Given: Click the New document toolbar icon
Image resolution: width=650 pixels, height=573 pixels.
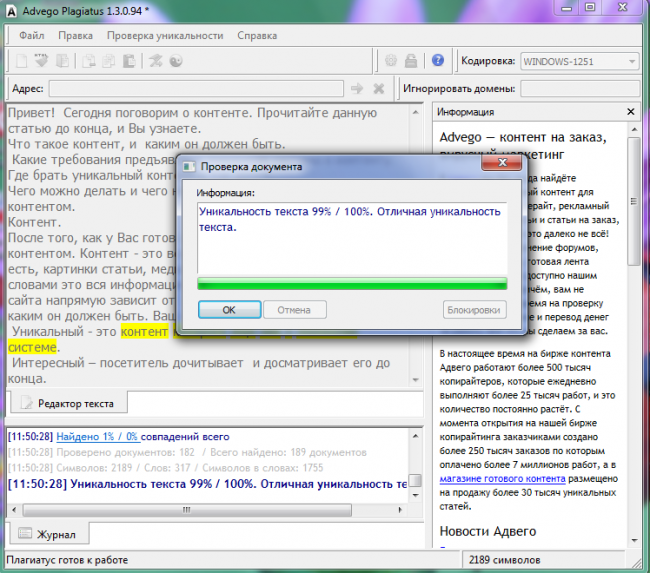Looking at the screenshot, I should pos(22,61).
